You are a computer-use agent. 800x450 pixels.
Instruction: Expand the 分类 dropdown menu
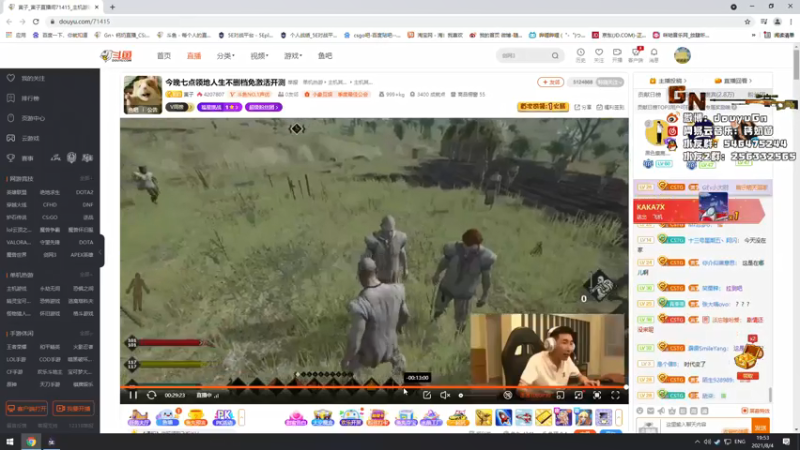tap(226, 56)
